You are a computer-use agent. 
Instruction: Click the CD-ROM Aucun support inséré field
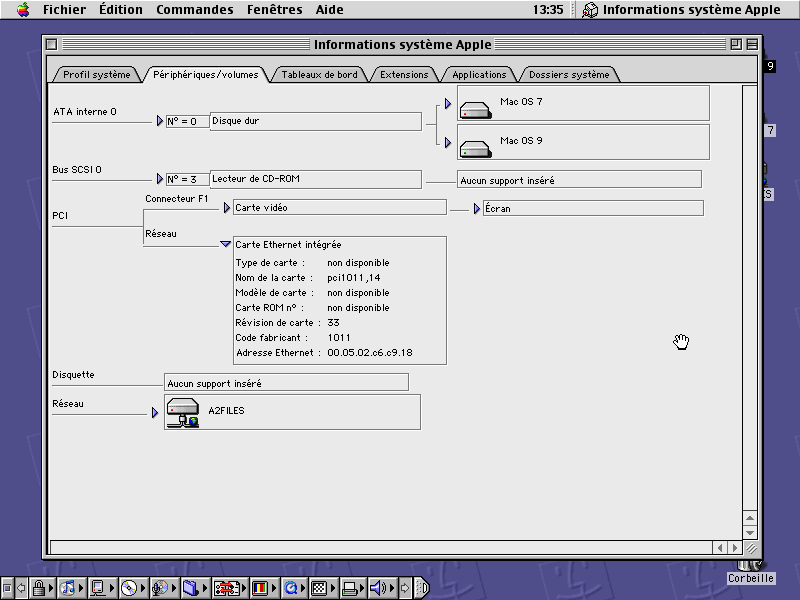(x=579, y=180)
